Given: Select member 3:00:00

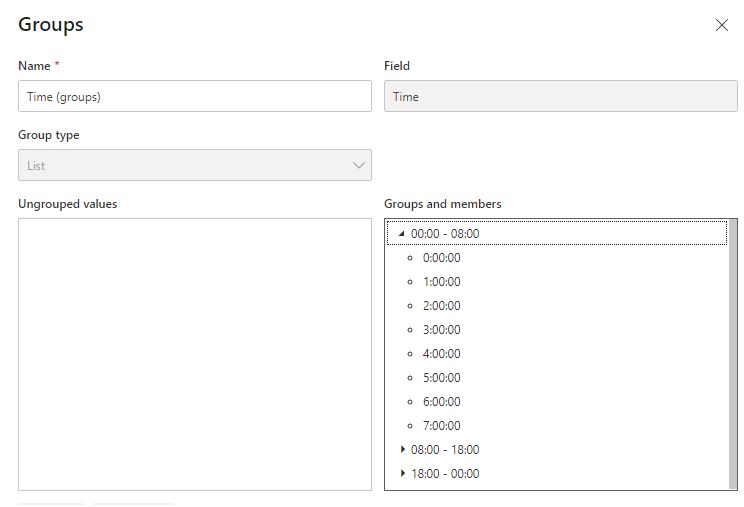Looking at the screenshot, I should pos(441,330).
